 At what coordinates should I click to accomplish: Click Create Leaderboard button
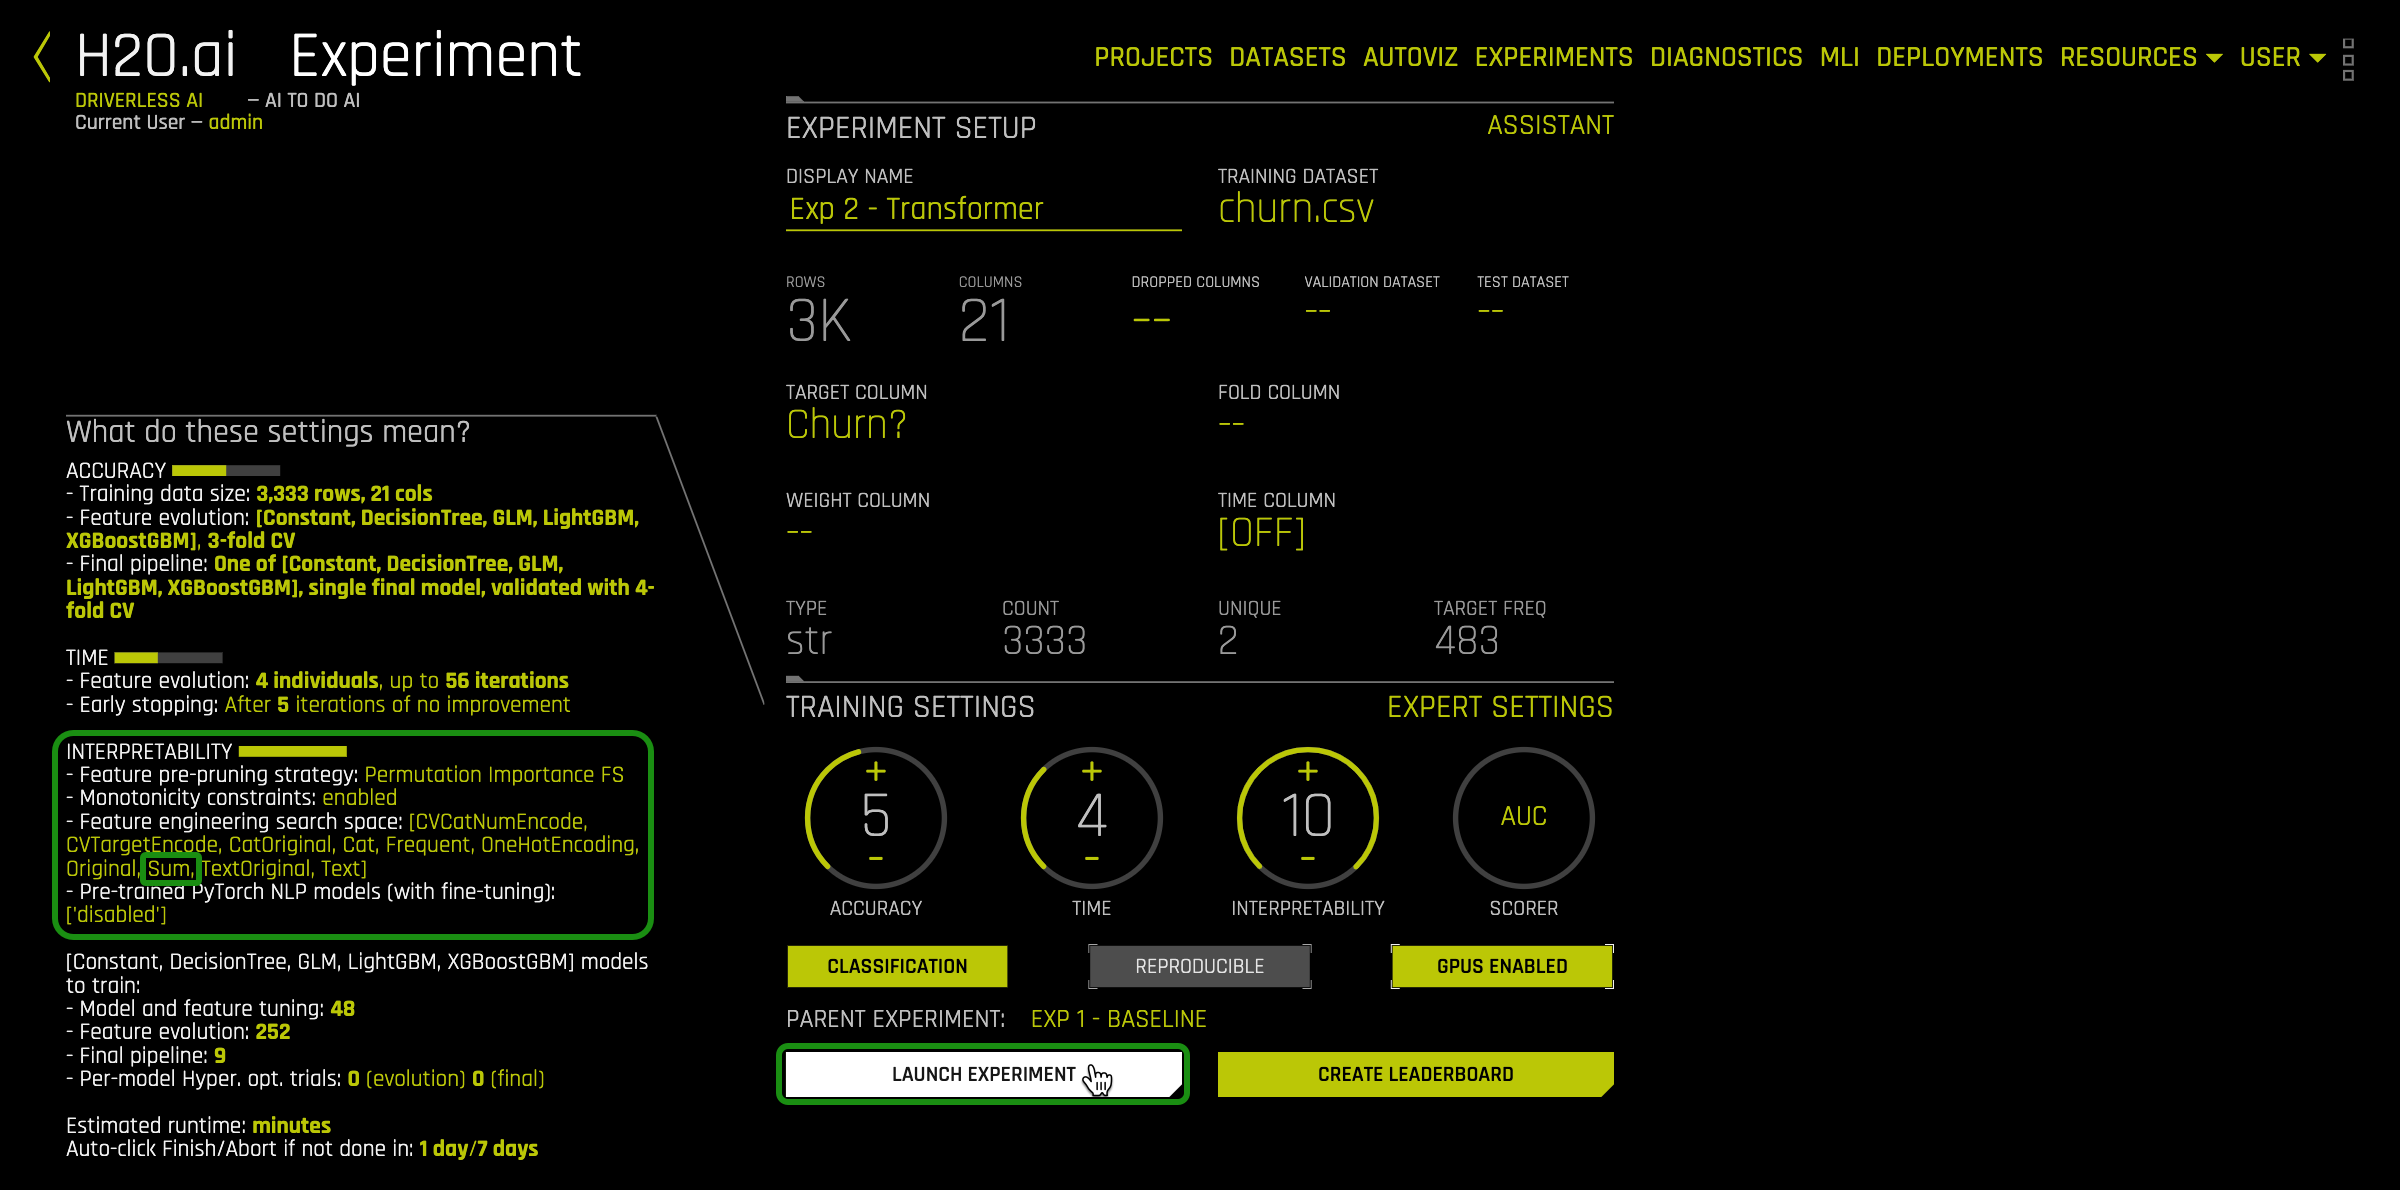pyautogui.click(x=1415, y=1074)
